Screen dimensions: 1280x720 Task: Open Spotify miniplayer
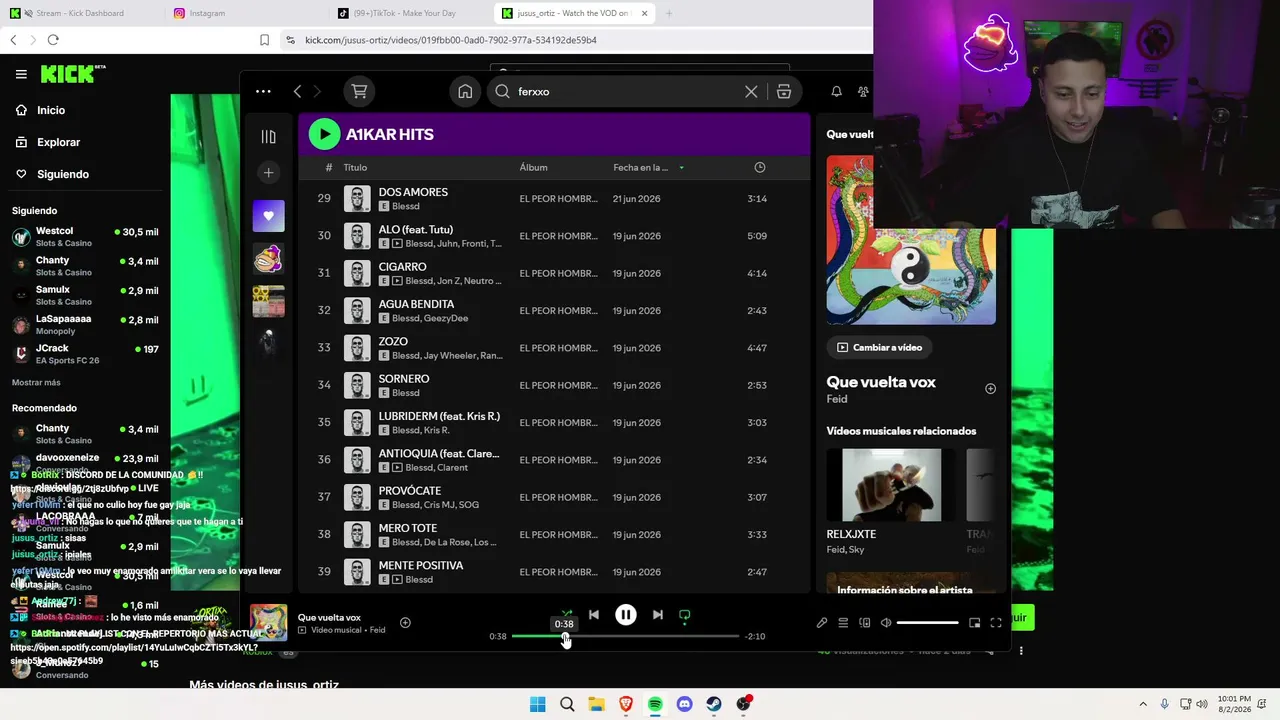click(x=975, y=622)
